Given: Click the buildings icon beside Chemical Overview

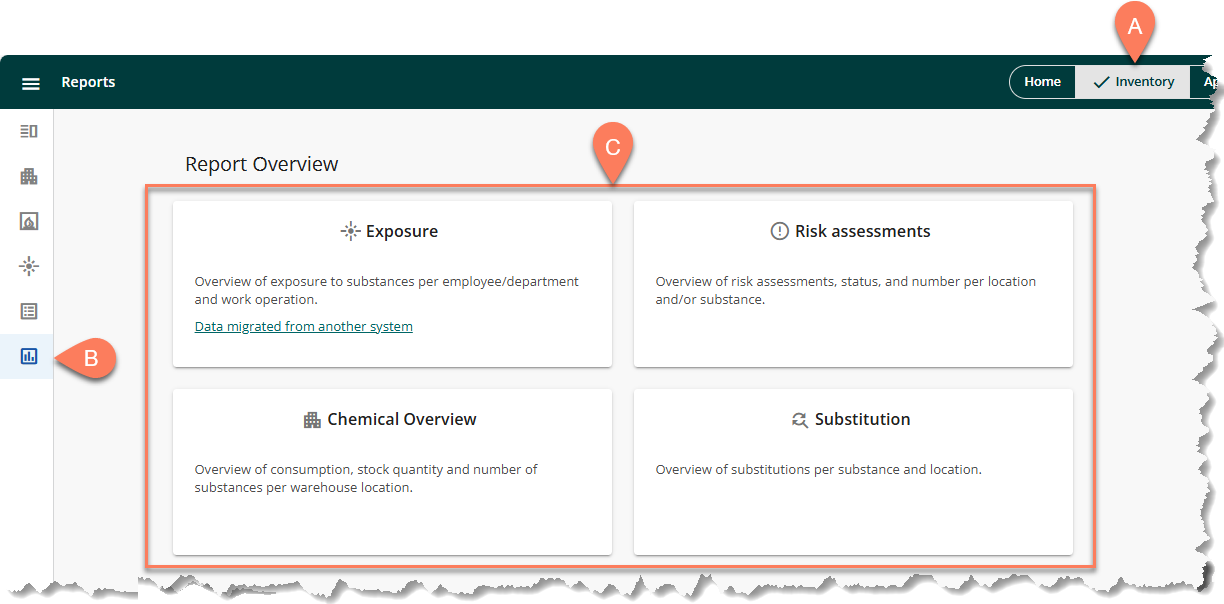Looking at the screenshot, I should tap(312, 420).
